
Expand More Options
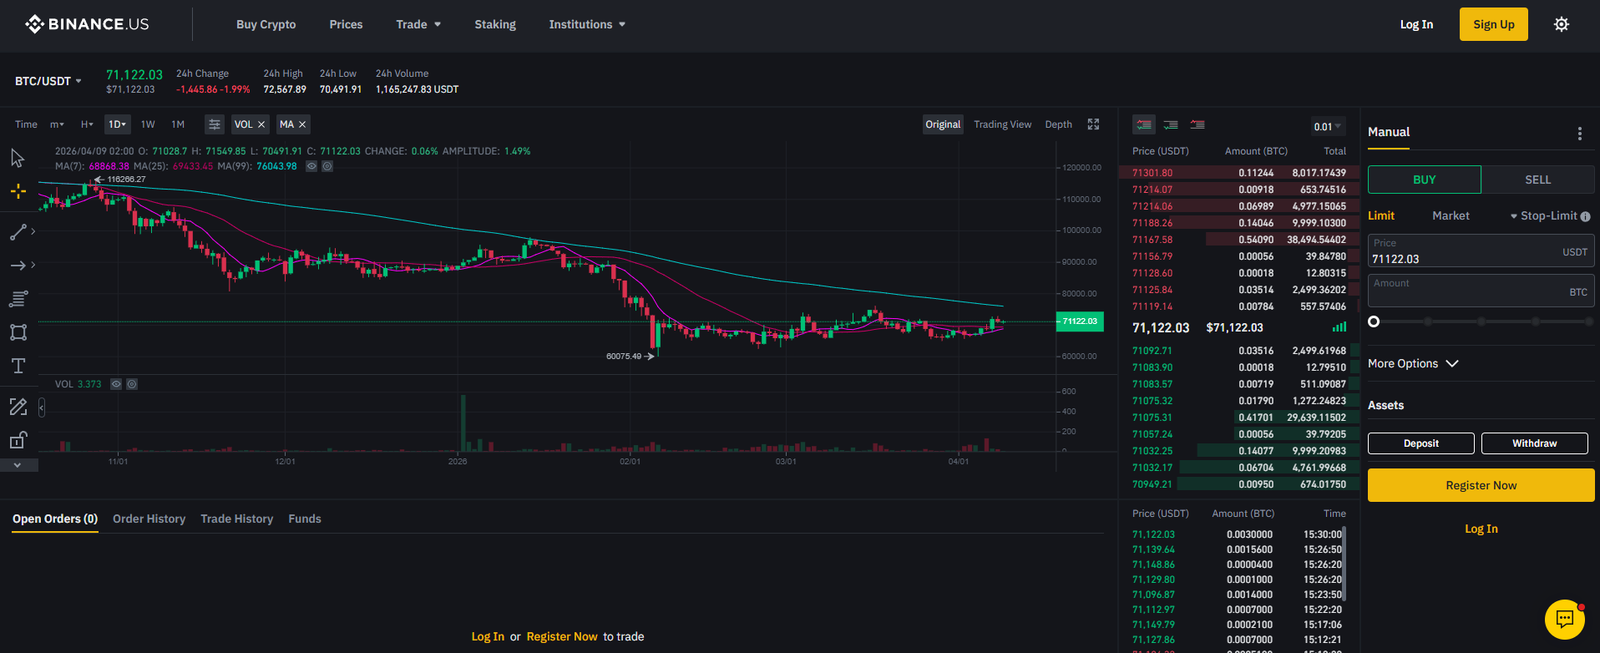coord(1413,364)
